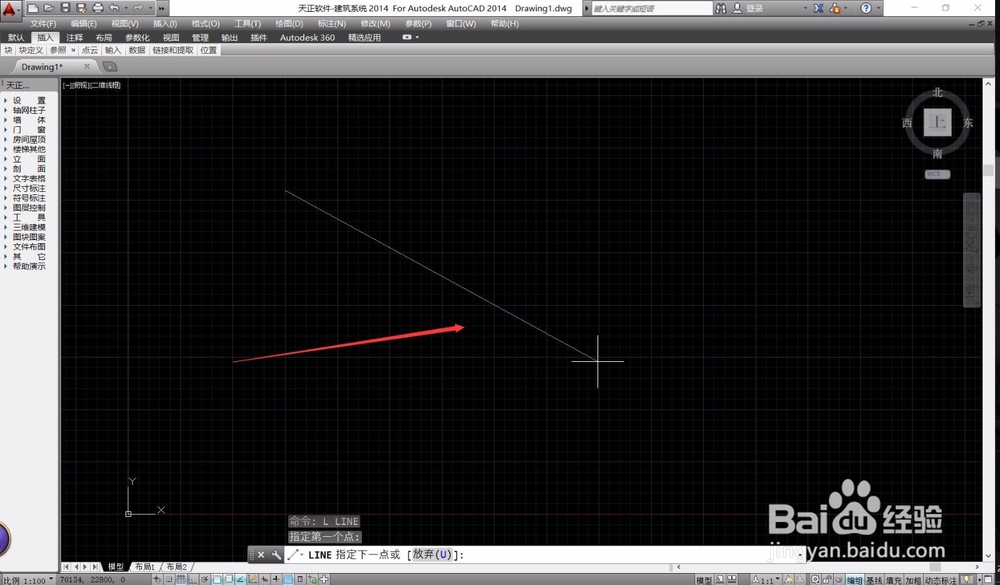Click the Plot printer icon
1000x585 pixels.
pos(98,8)
